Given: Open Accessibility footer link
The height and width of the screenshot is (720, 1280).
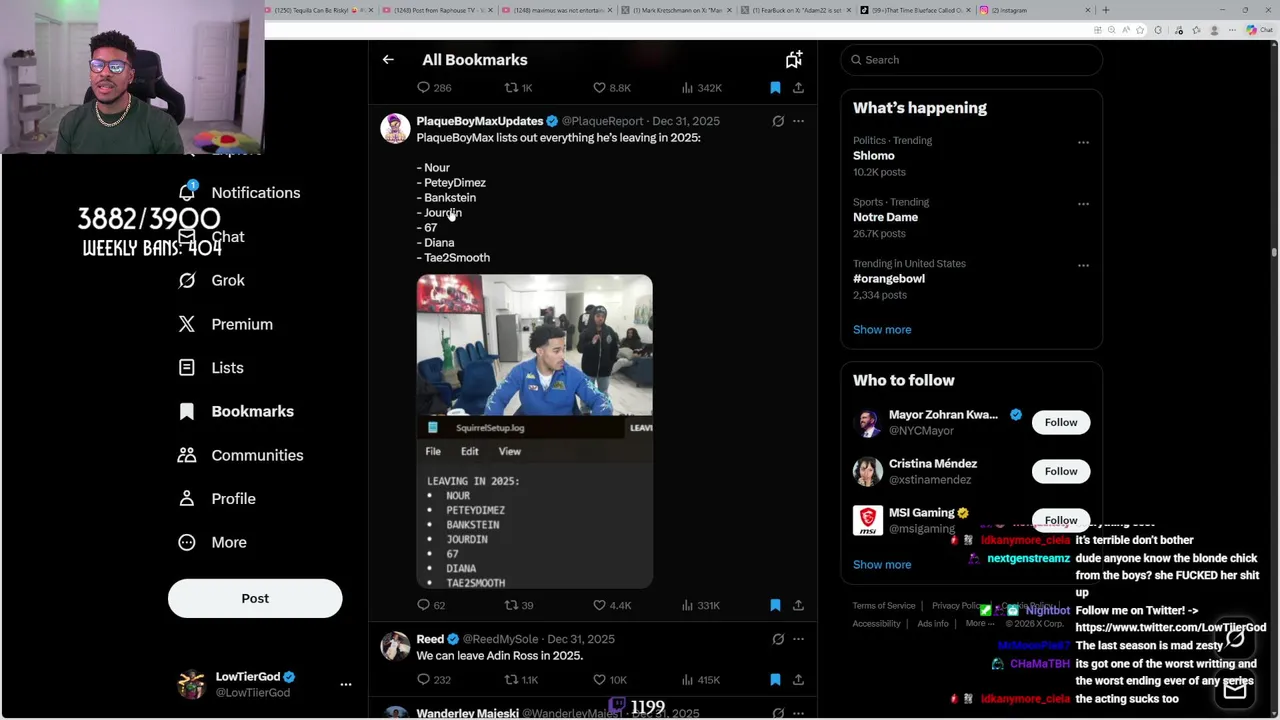Looking at the screenshot, I should pos(876,624).
